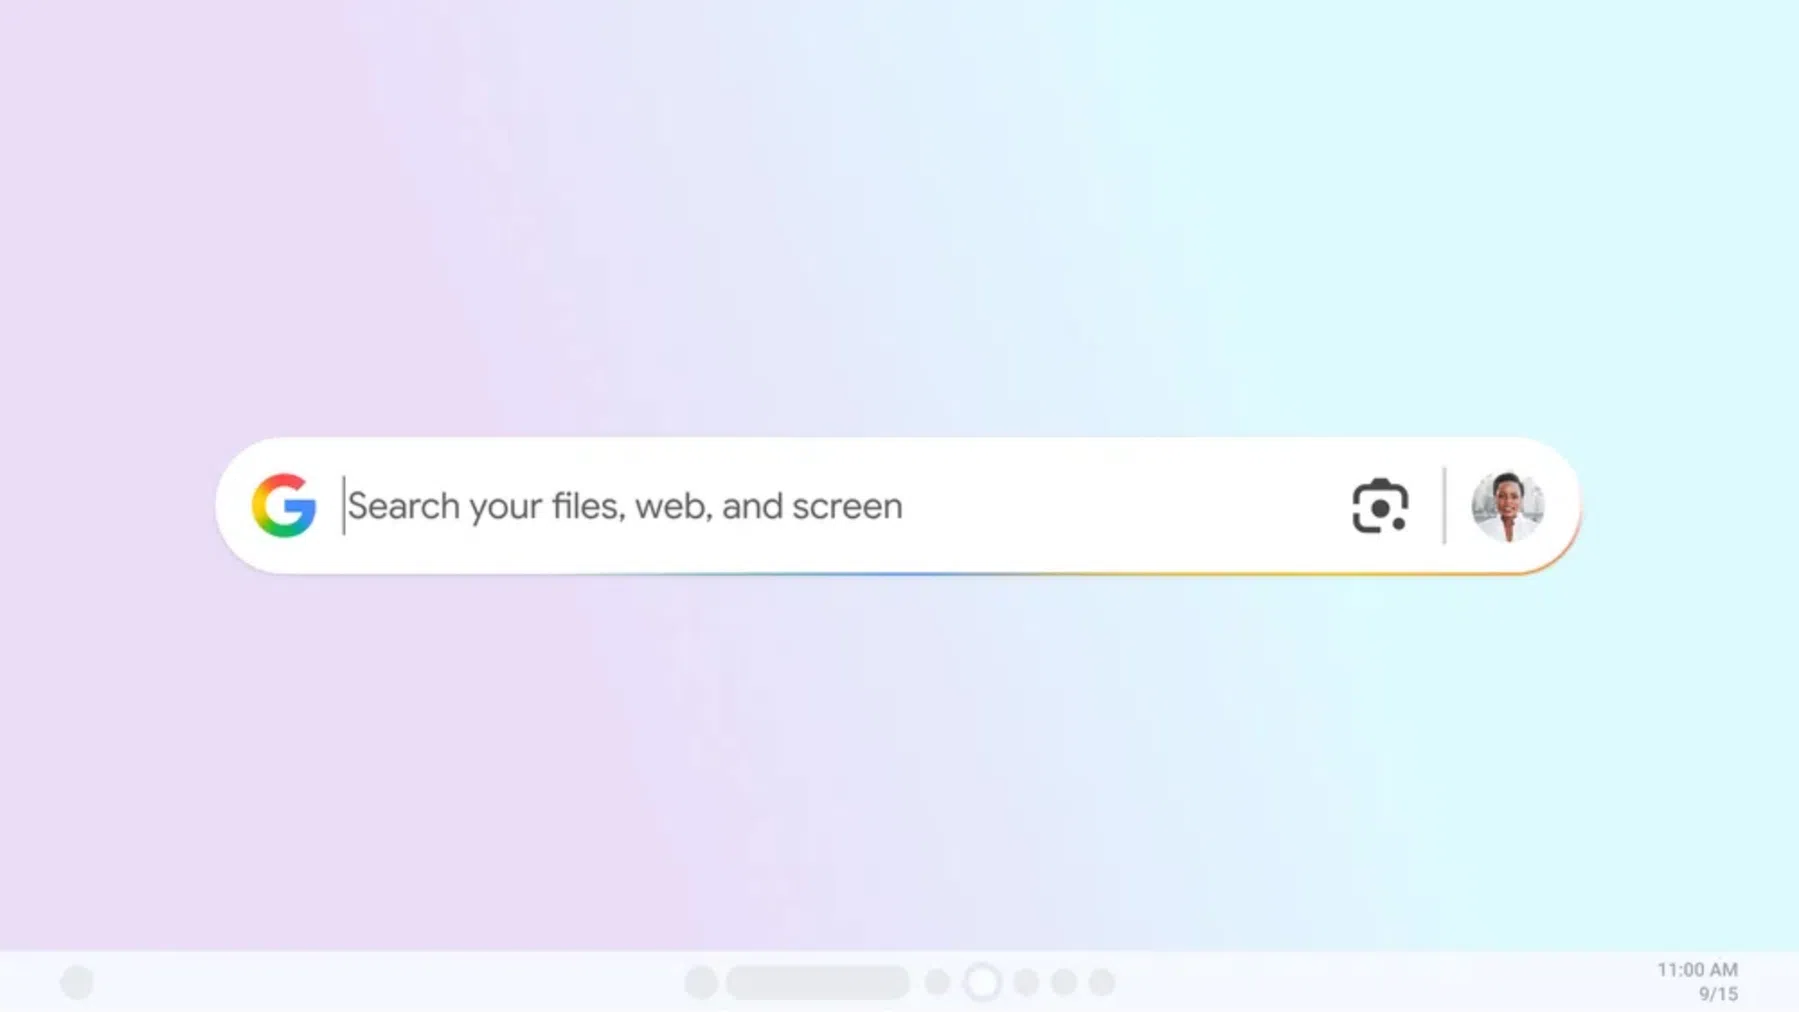The height and width of the screenshot is (1012, 1799).
Task: Click the launcher circle at taskbar's left end
Action: [x=77, y=983]
